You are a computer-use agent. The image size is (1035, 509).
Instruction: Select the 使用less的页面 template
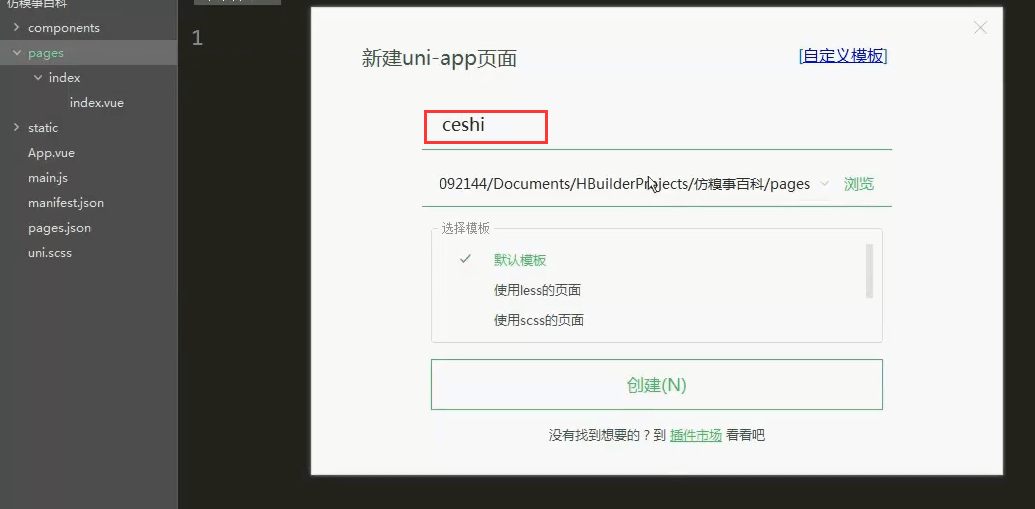[537, 290]
